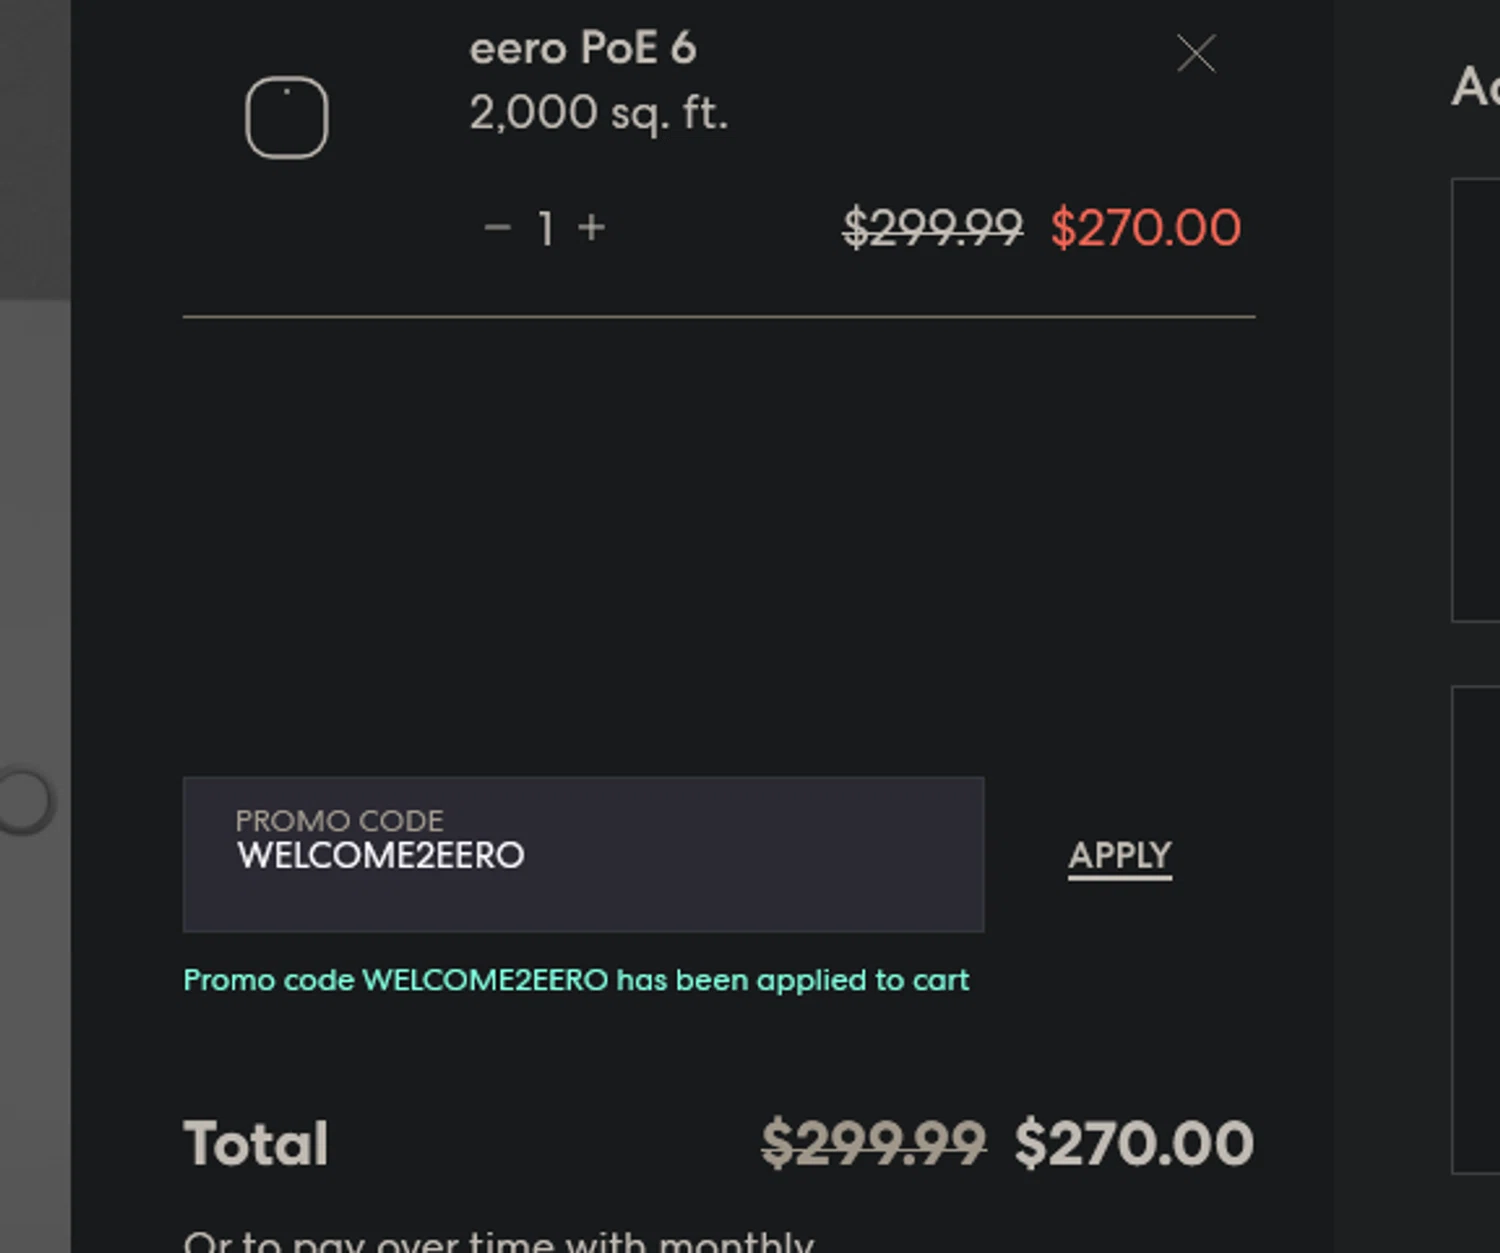The width and height of the screenshot is (1500, 1253).
Task: Click the eero PoE 6 device icon
Action: pos(287,118)
